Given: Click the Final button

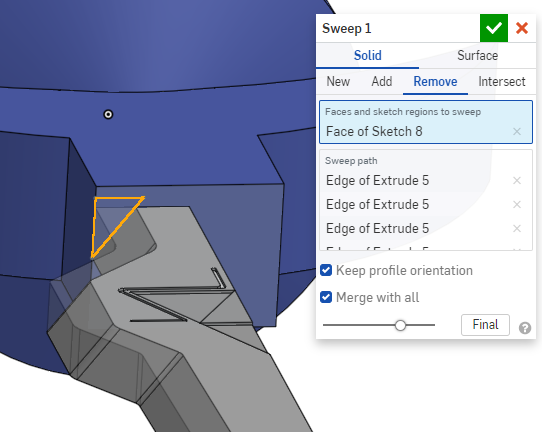Looking at the screenshot, I should tap(485, 325).
